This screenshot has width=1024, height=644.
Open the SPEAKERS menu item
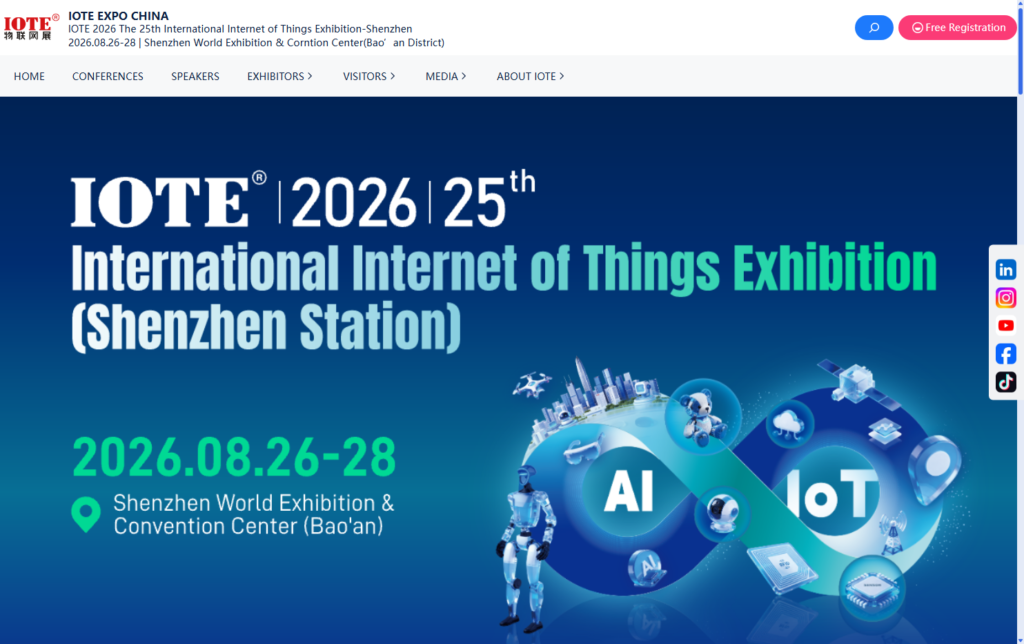click(195, 76)
